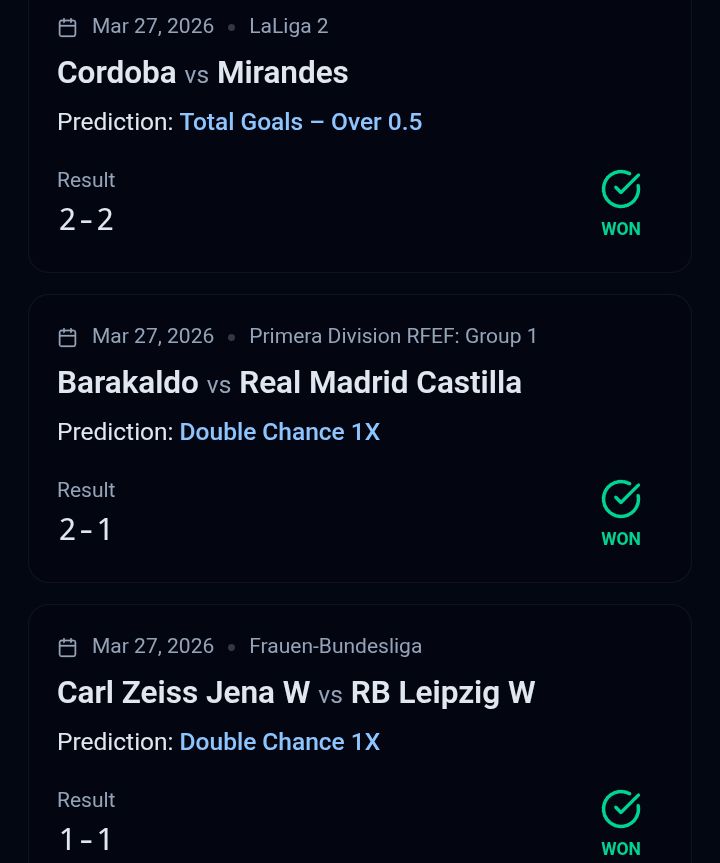Tap the 2-1 result score
This screenshot has width=720, height=863.
pos(86,530)
